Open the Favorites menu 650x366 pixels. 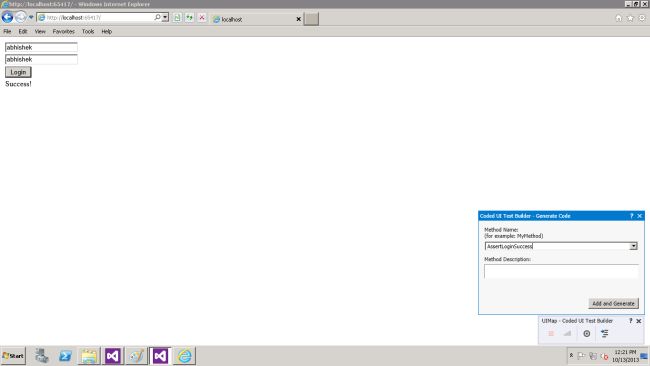(63, 32)
